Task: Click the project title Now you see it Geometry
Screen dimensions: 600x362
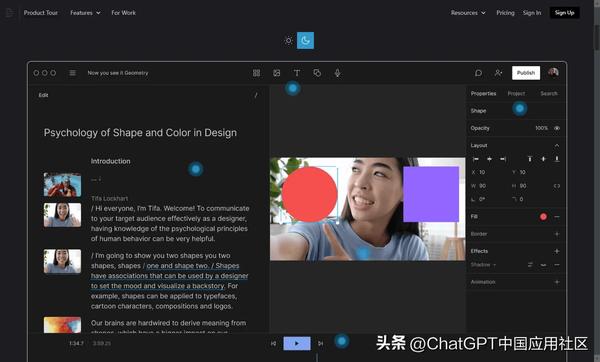Action: [x=118, y=73]
